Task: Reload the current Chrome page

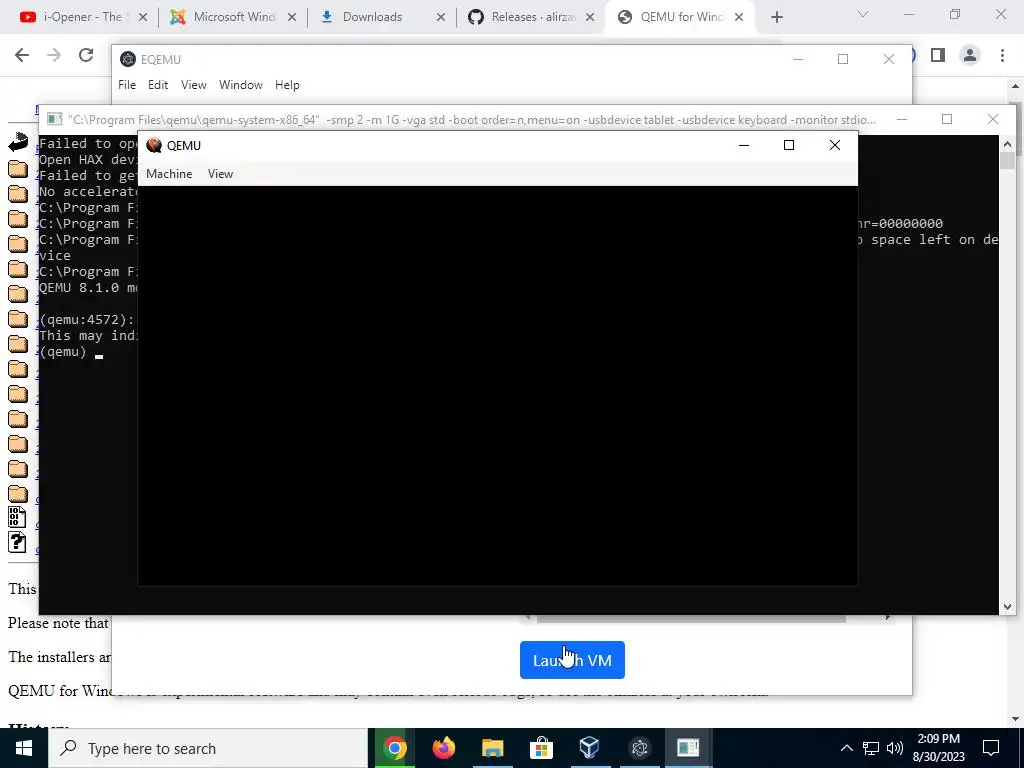Action: (x=86, y=56)
